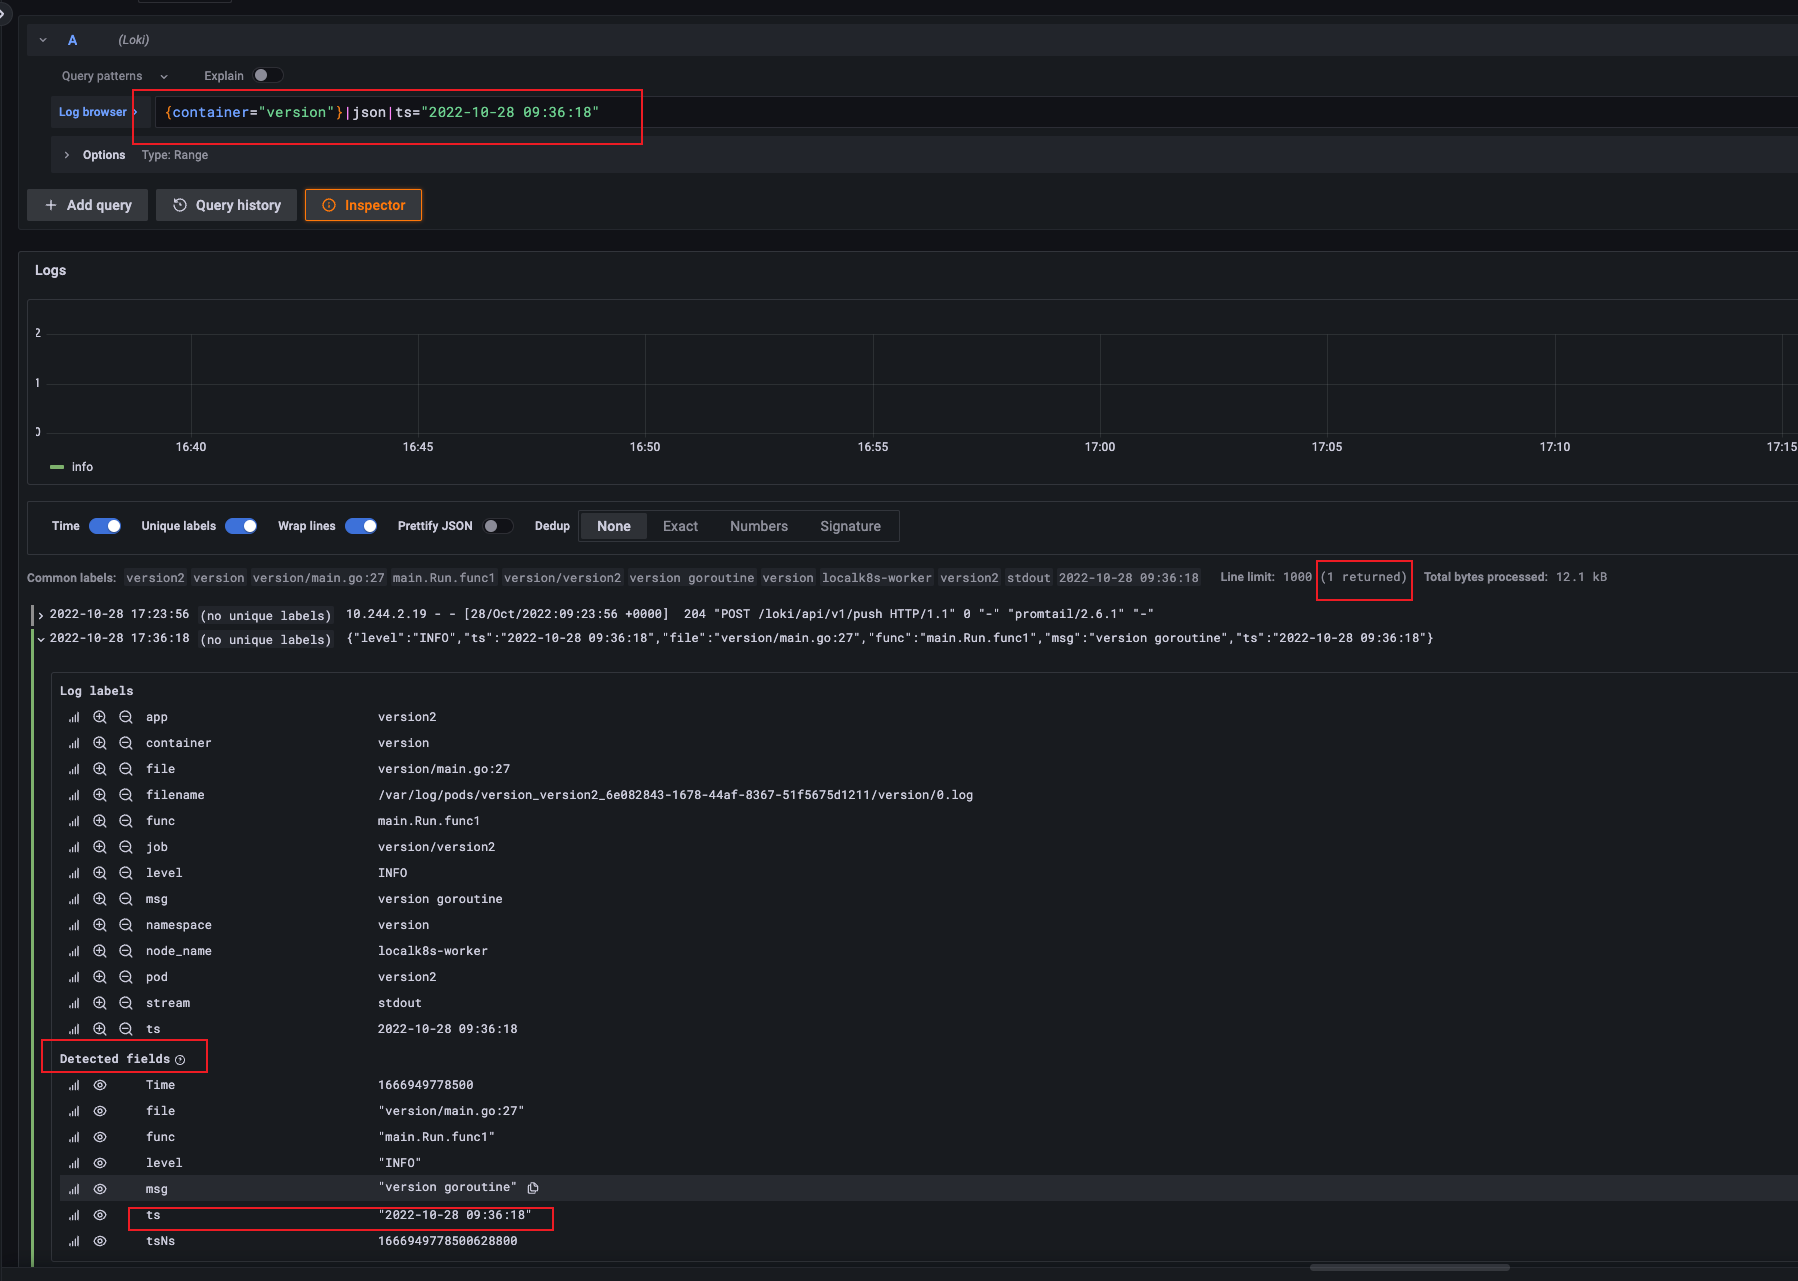This screenshot has width=1798, height=1281.
Task: Click the horizontal scrollbar thumb
Action: tap(1409, 1267)
